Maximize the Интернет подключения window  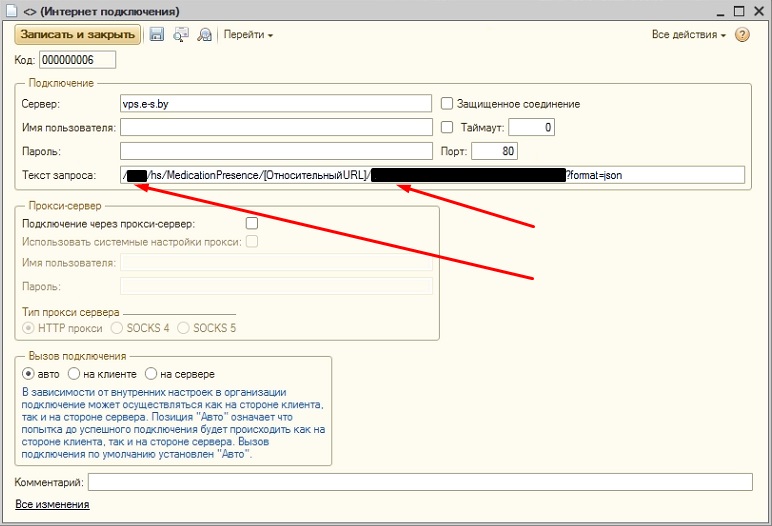[739, 10]
